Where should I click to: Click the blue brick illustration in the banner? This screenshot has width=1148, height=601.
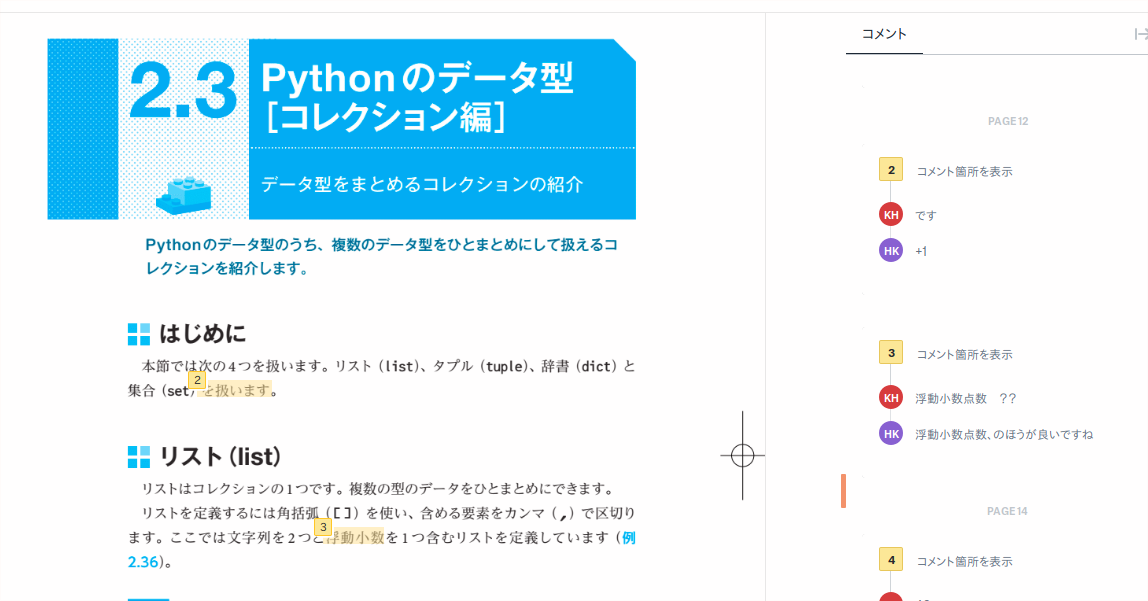pyautogui.click(x=184, y=195)
